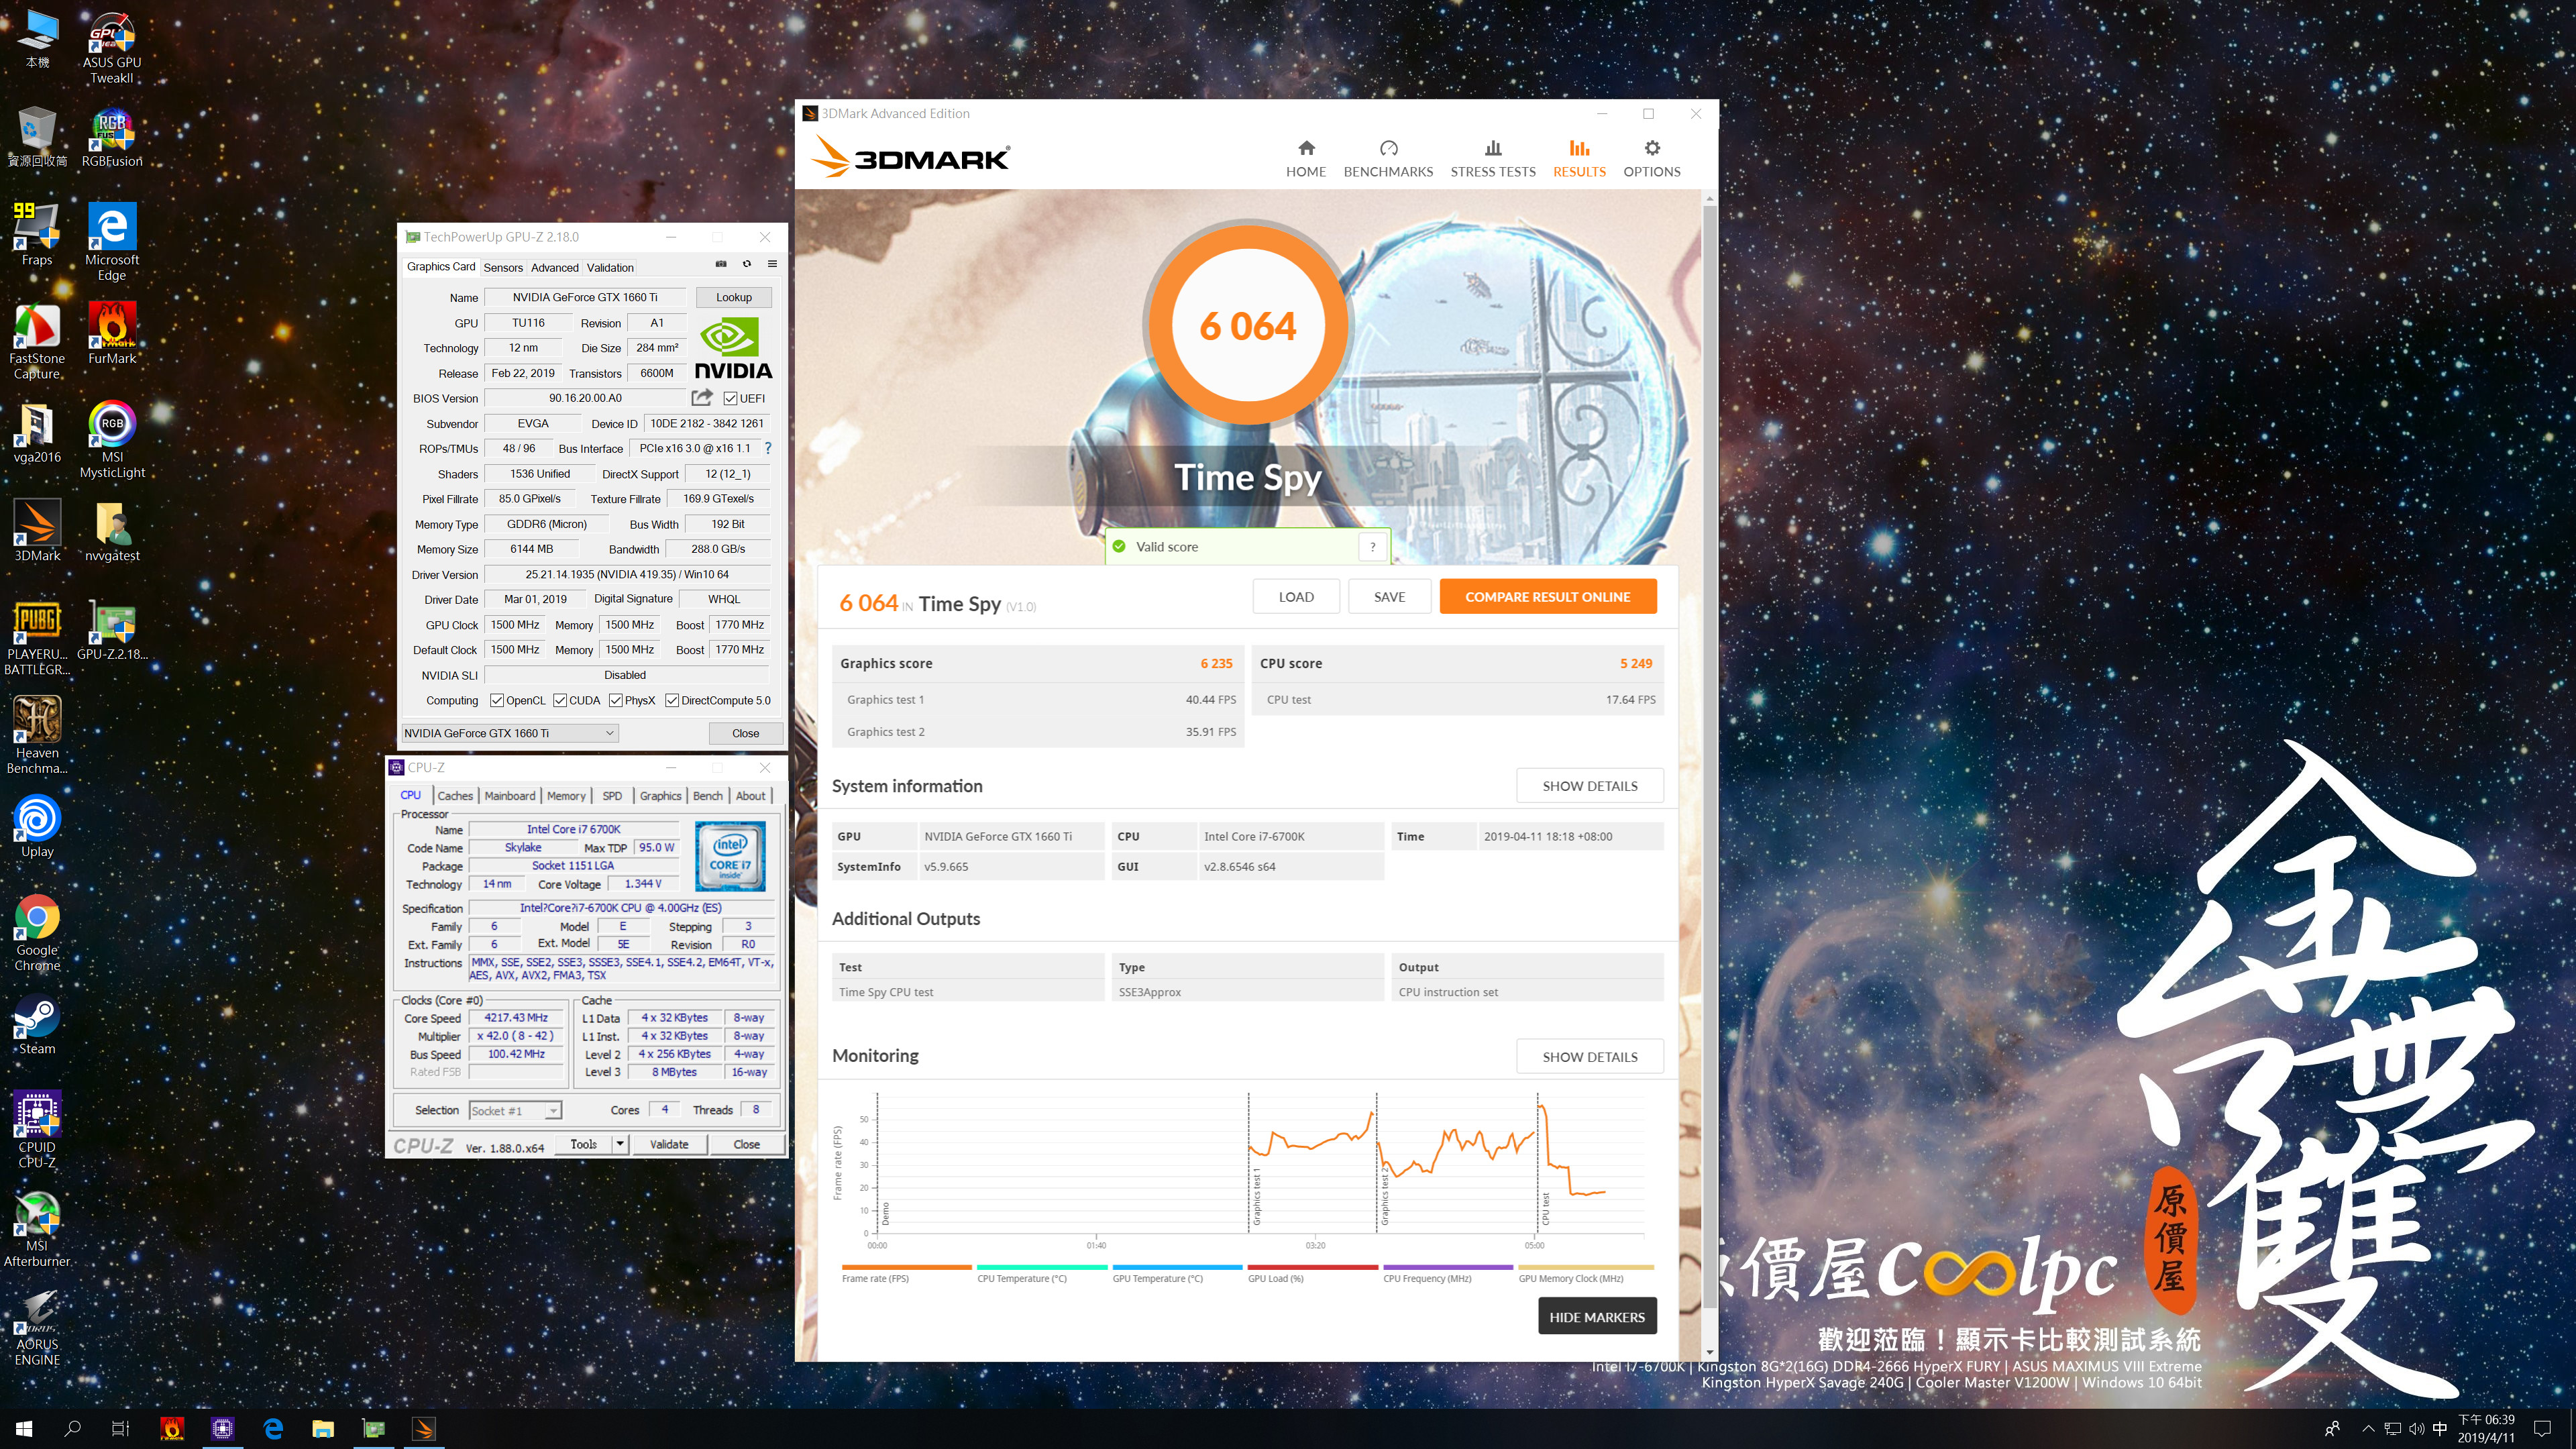Open the BENCHMARKS section in 3DMark
Viewport: 2576px width, 1449px height.
click(x=1388, y=159)
